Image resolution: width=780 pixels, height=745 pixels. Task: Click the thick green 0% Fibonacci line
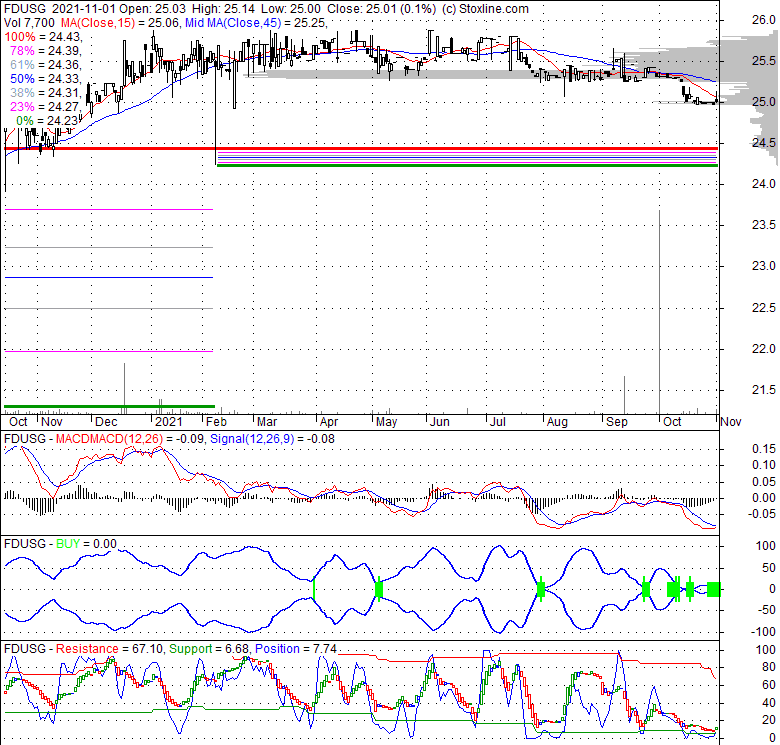[x=468, y=166]
